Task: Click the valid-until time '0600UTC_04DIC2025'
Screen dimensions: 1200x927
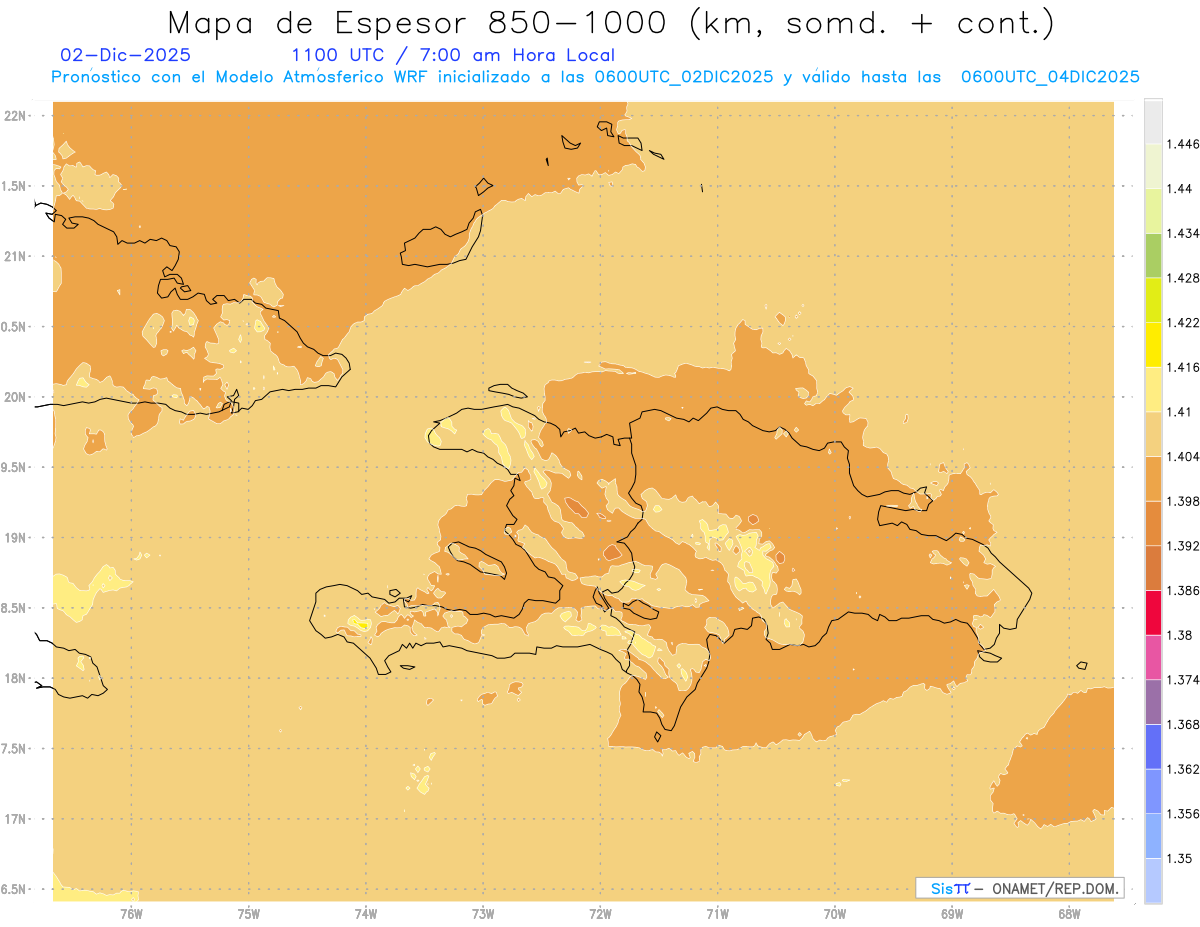Action: click(1050, 77)
